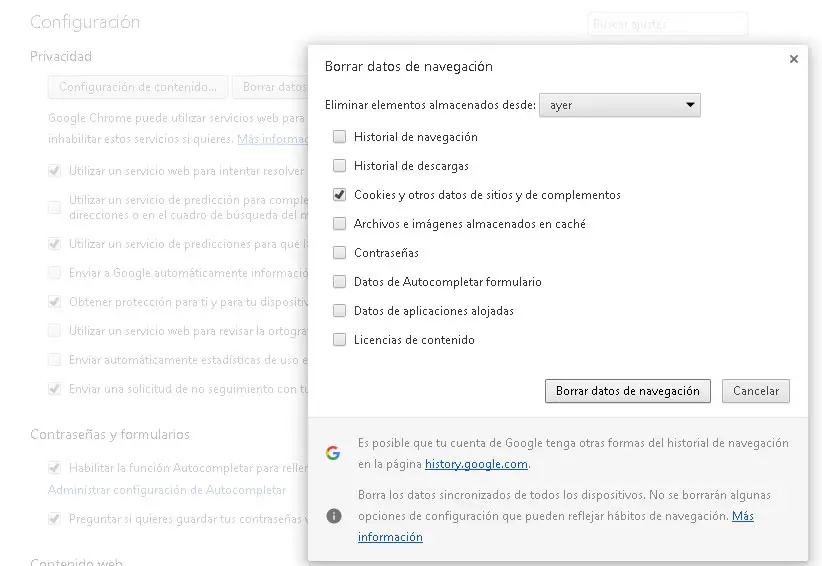Click the Cancelar button
The image size is (822, 566).
[755, 391]
